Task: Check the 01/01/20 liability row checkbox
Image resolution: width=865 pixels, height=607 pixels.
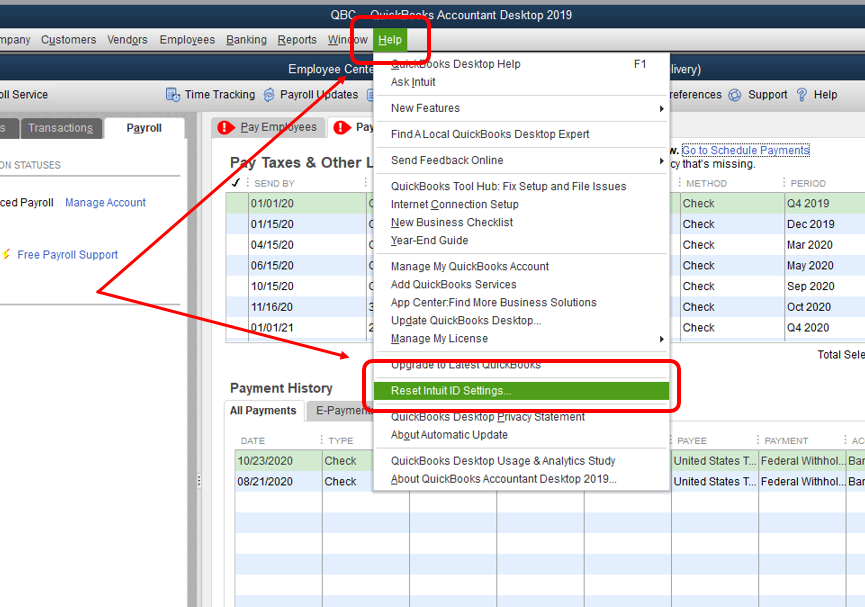Action: 237,204
